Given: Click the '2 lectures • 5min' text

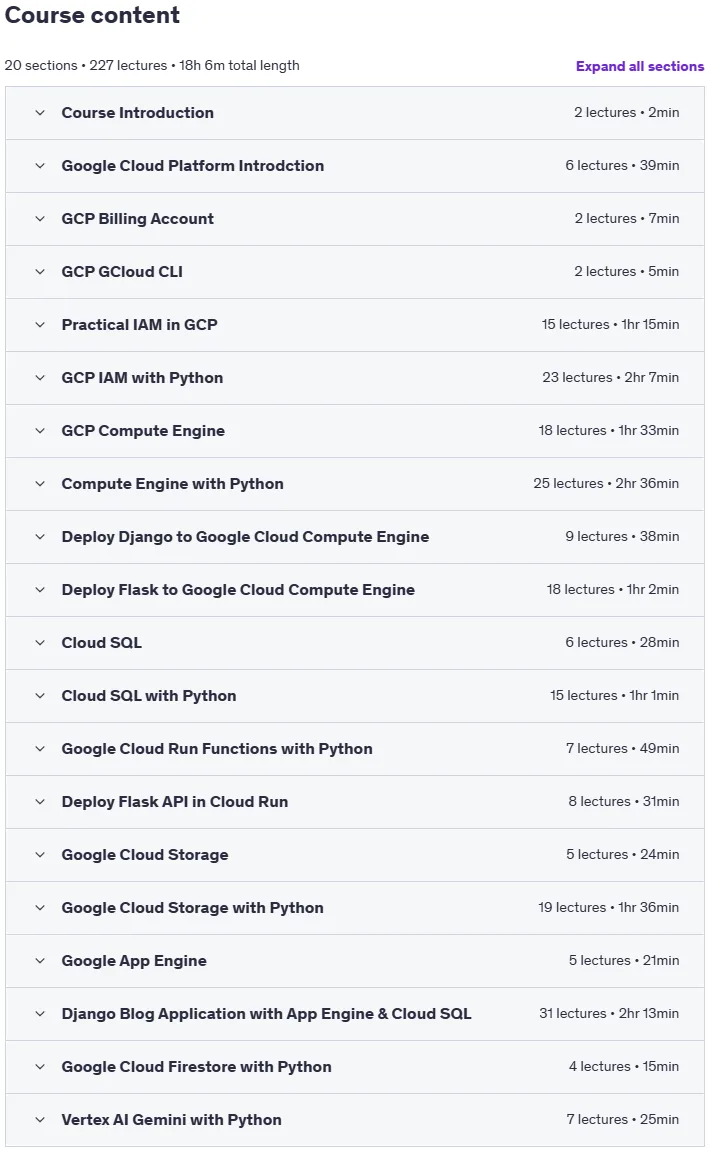Looking at the screenshot, I should point(626,272).
